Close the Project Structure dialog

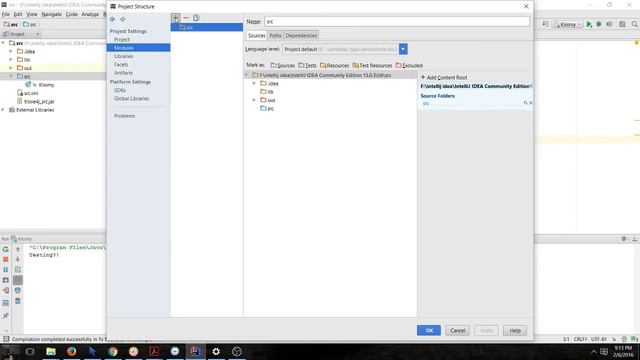pos(526,7)
